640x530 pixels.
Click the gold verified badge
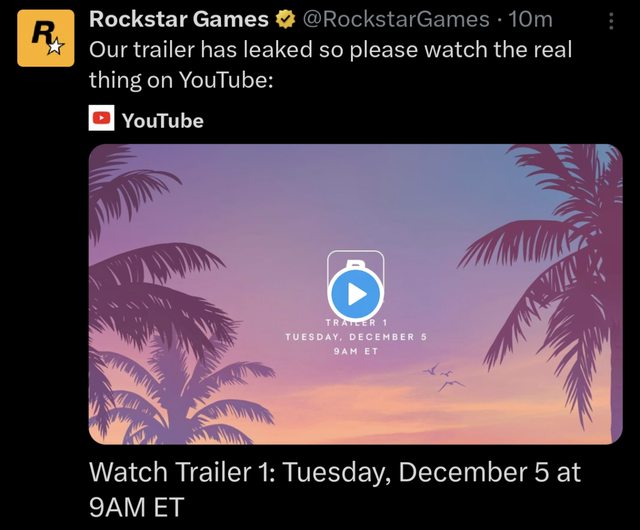pos(286,20)
